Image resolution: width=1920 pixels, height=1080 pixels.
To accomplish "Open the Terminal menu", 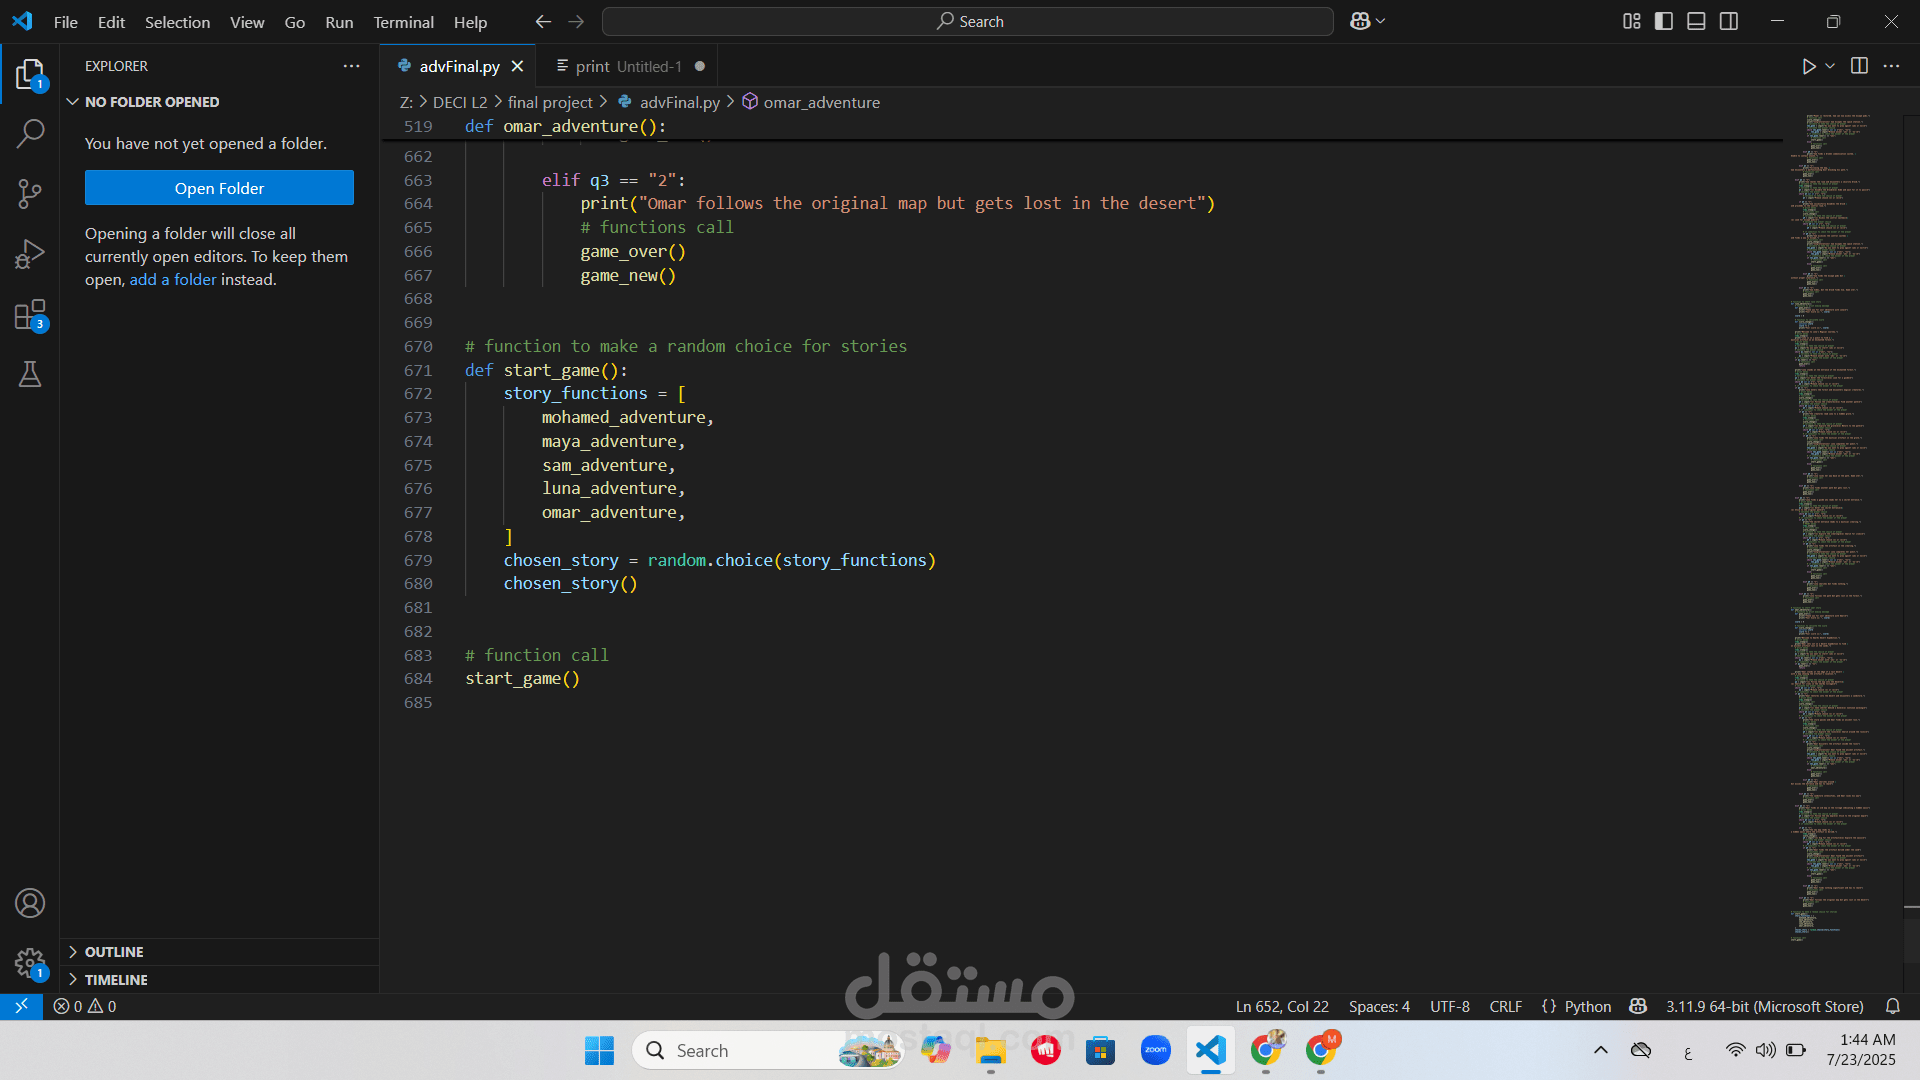I will point(403,22).
